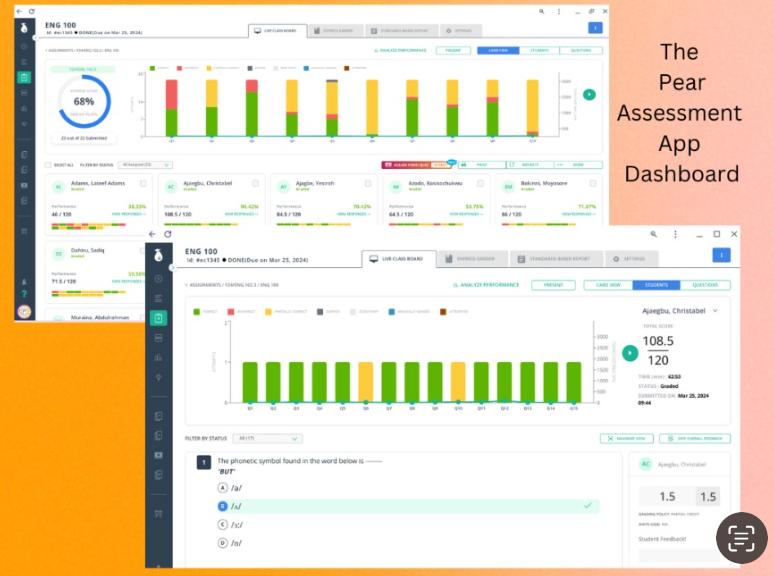Check the Azodo, Kosisochukwu card checkbox
774x576 pixels.
(x=480, y=183)
